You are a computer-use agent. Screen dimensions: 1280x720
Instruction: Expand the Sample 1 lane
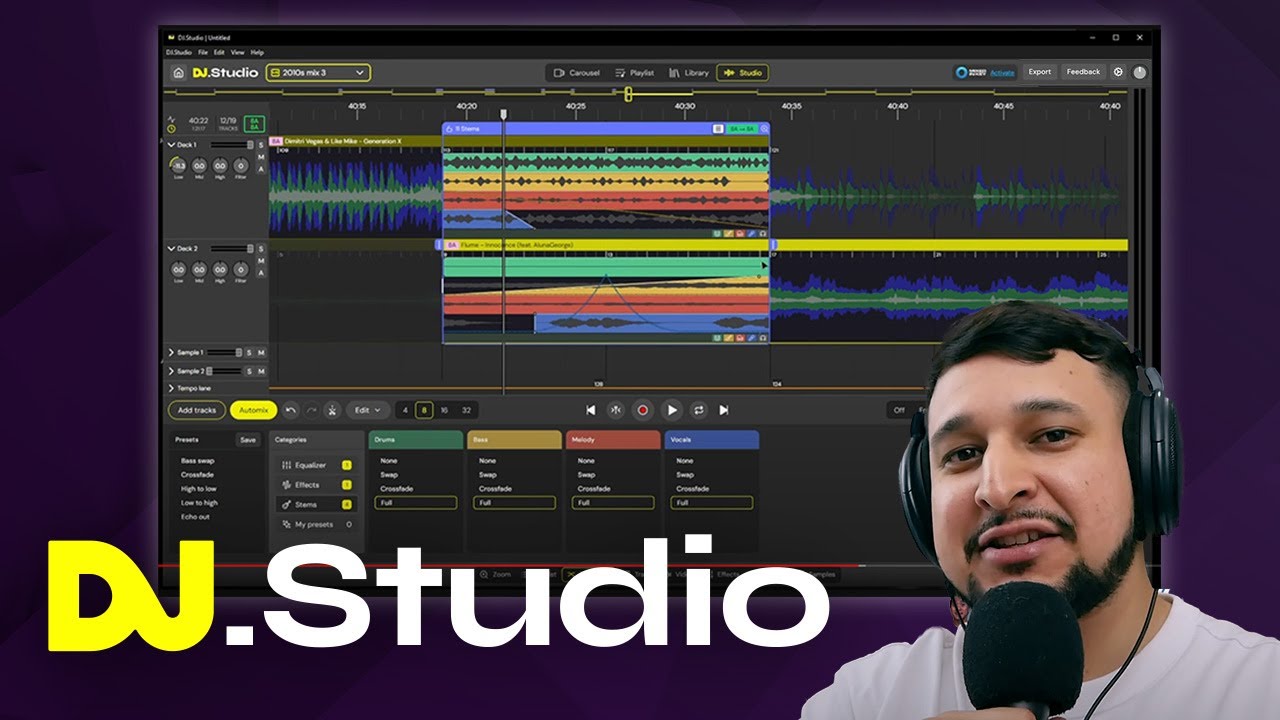click(171, 353)
